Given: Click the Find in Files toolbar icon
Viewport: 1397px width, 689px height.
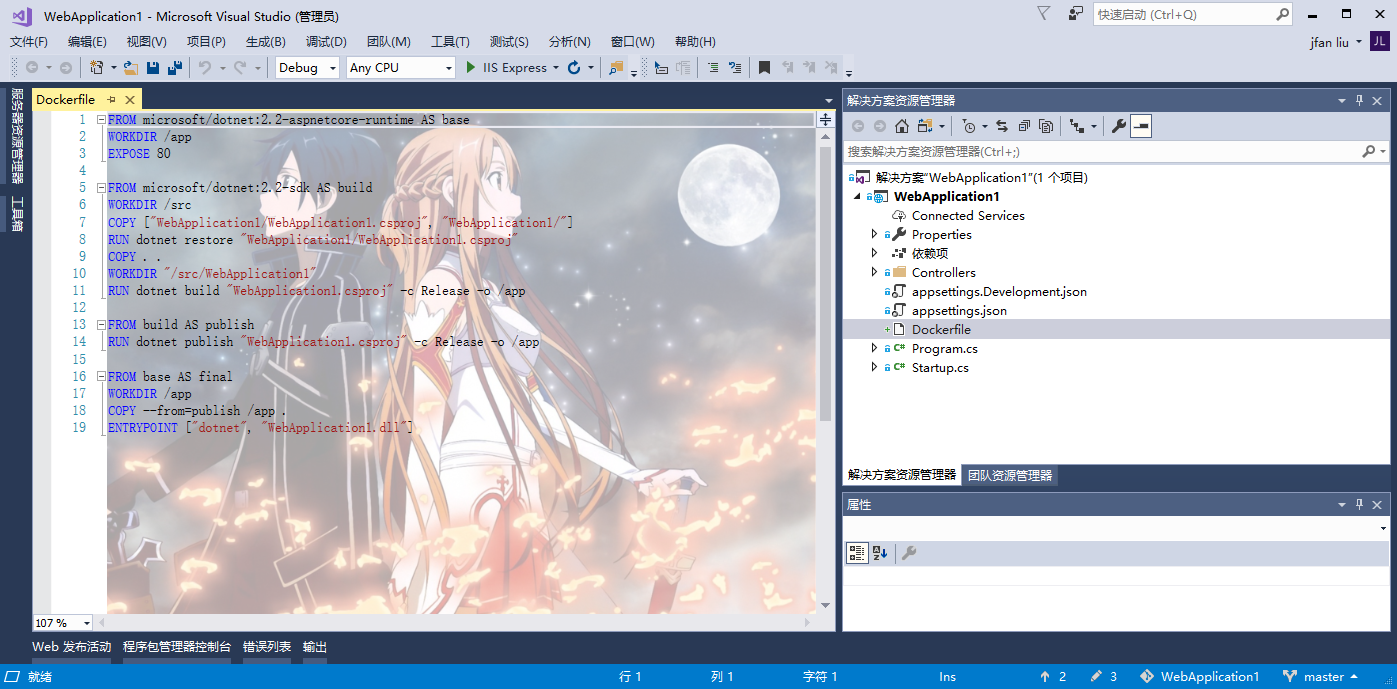Looking at the screenshot, I should click(x=616, y=68).
